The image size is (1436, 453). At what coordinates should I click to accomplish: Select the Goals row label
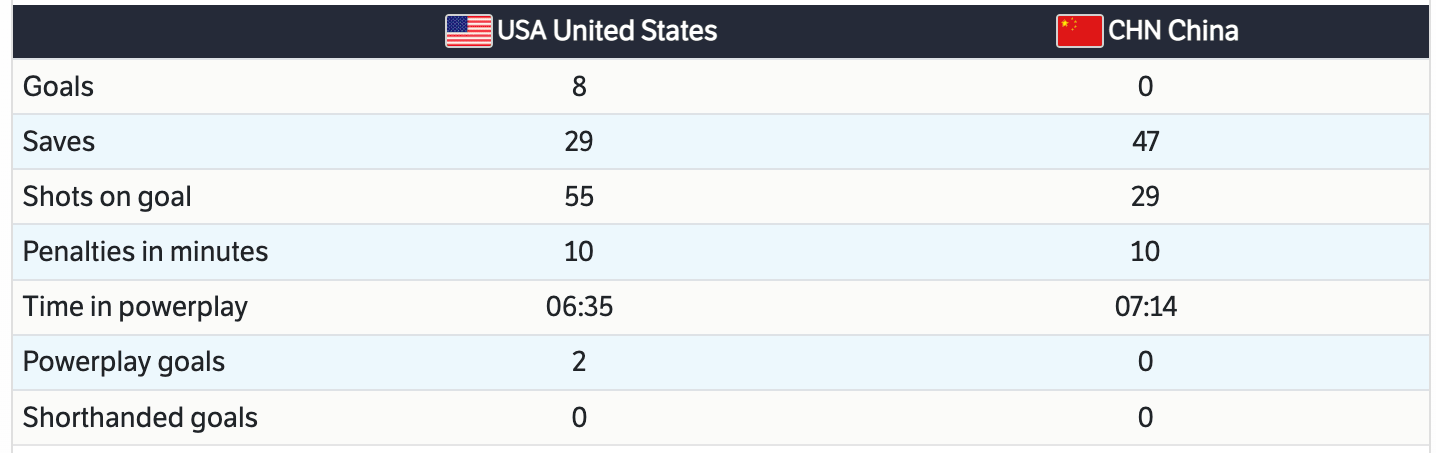[58, 87]
